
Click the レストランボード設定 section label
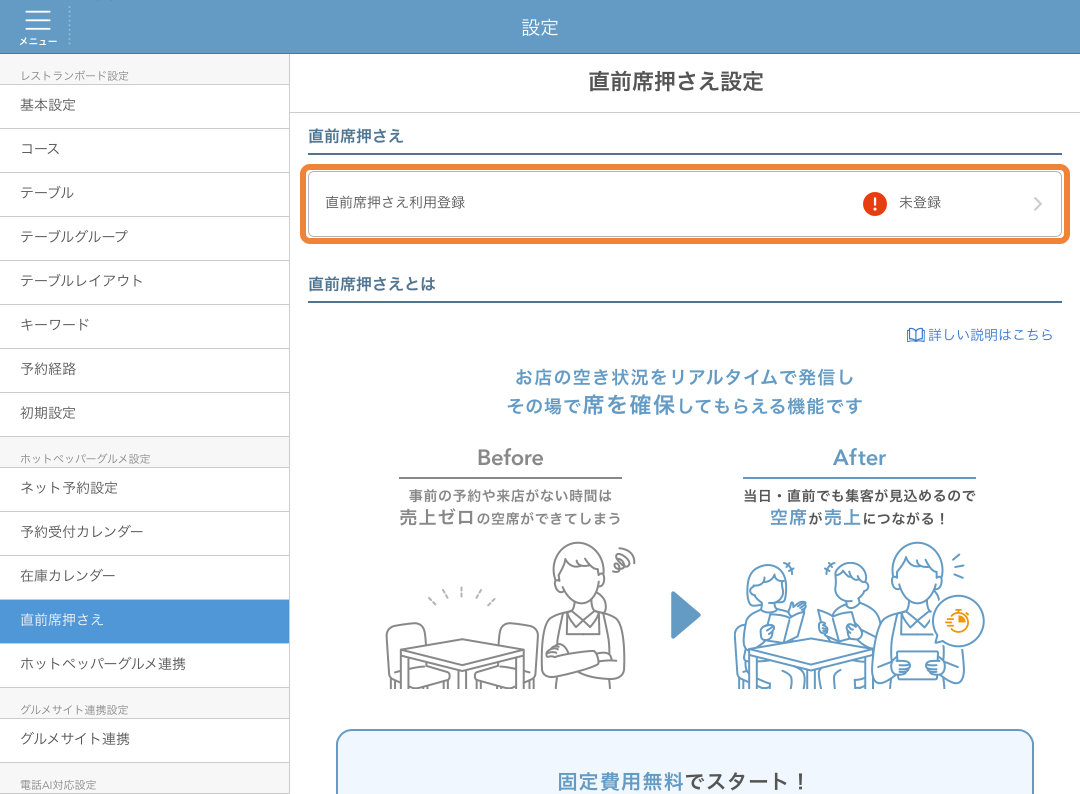coord(74,76)
